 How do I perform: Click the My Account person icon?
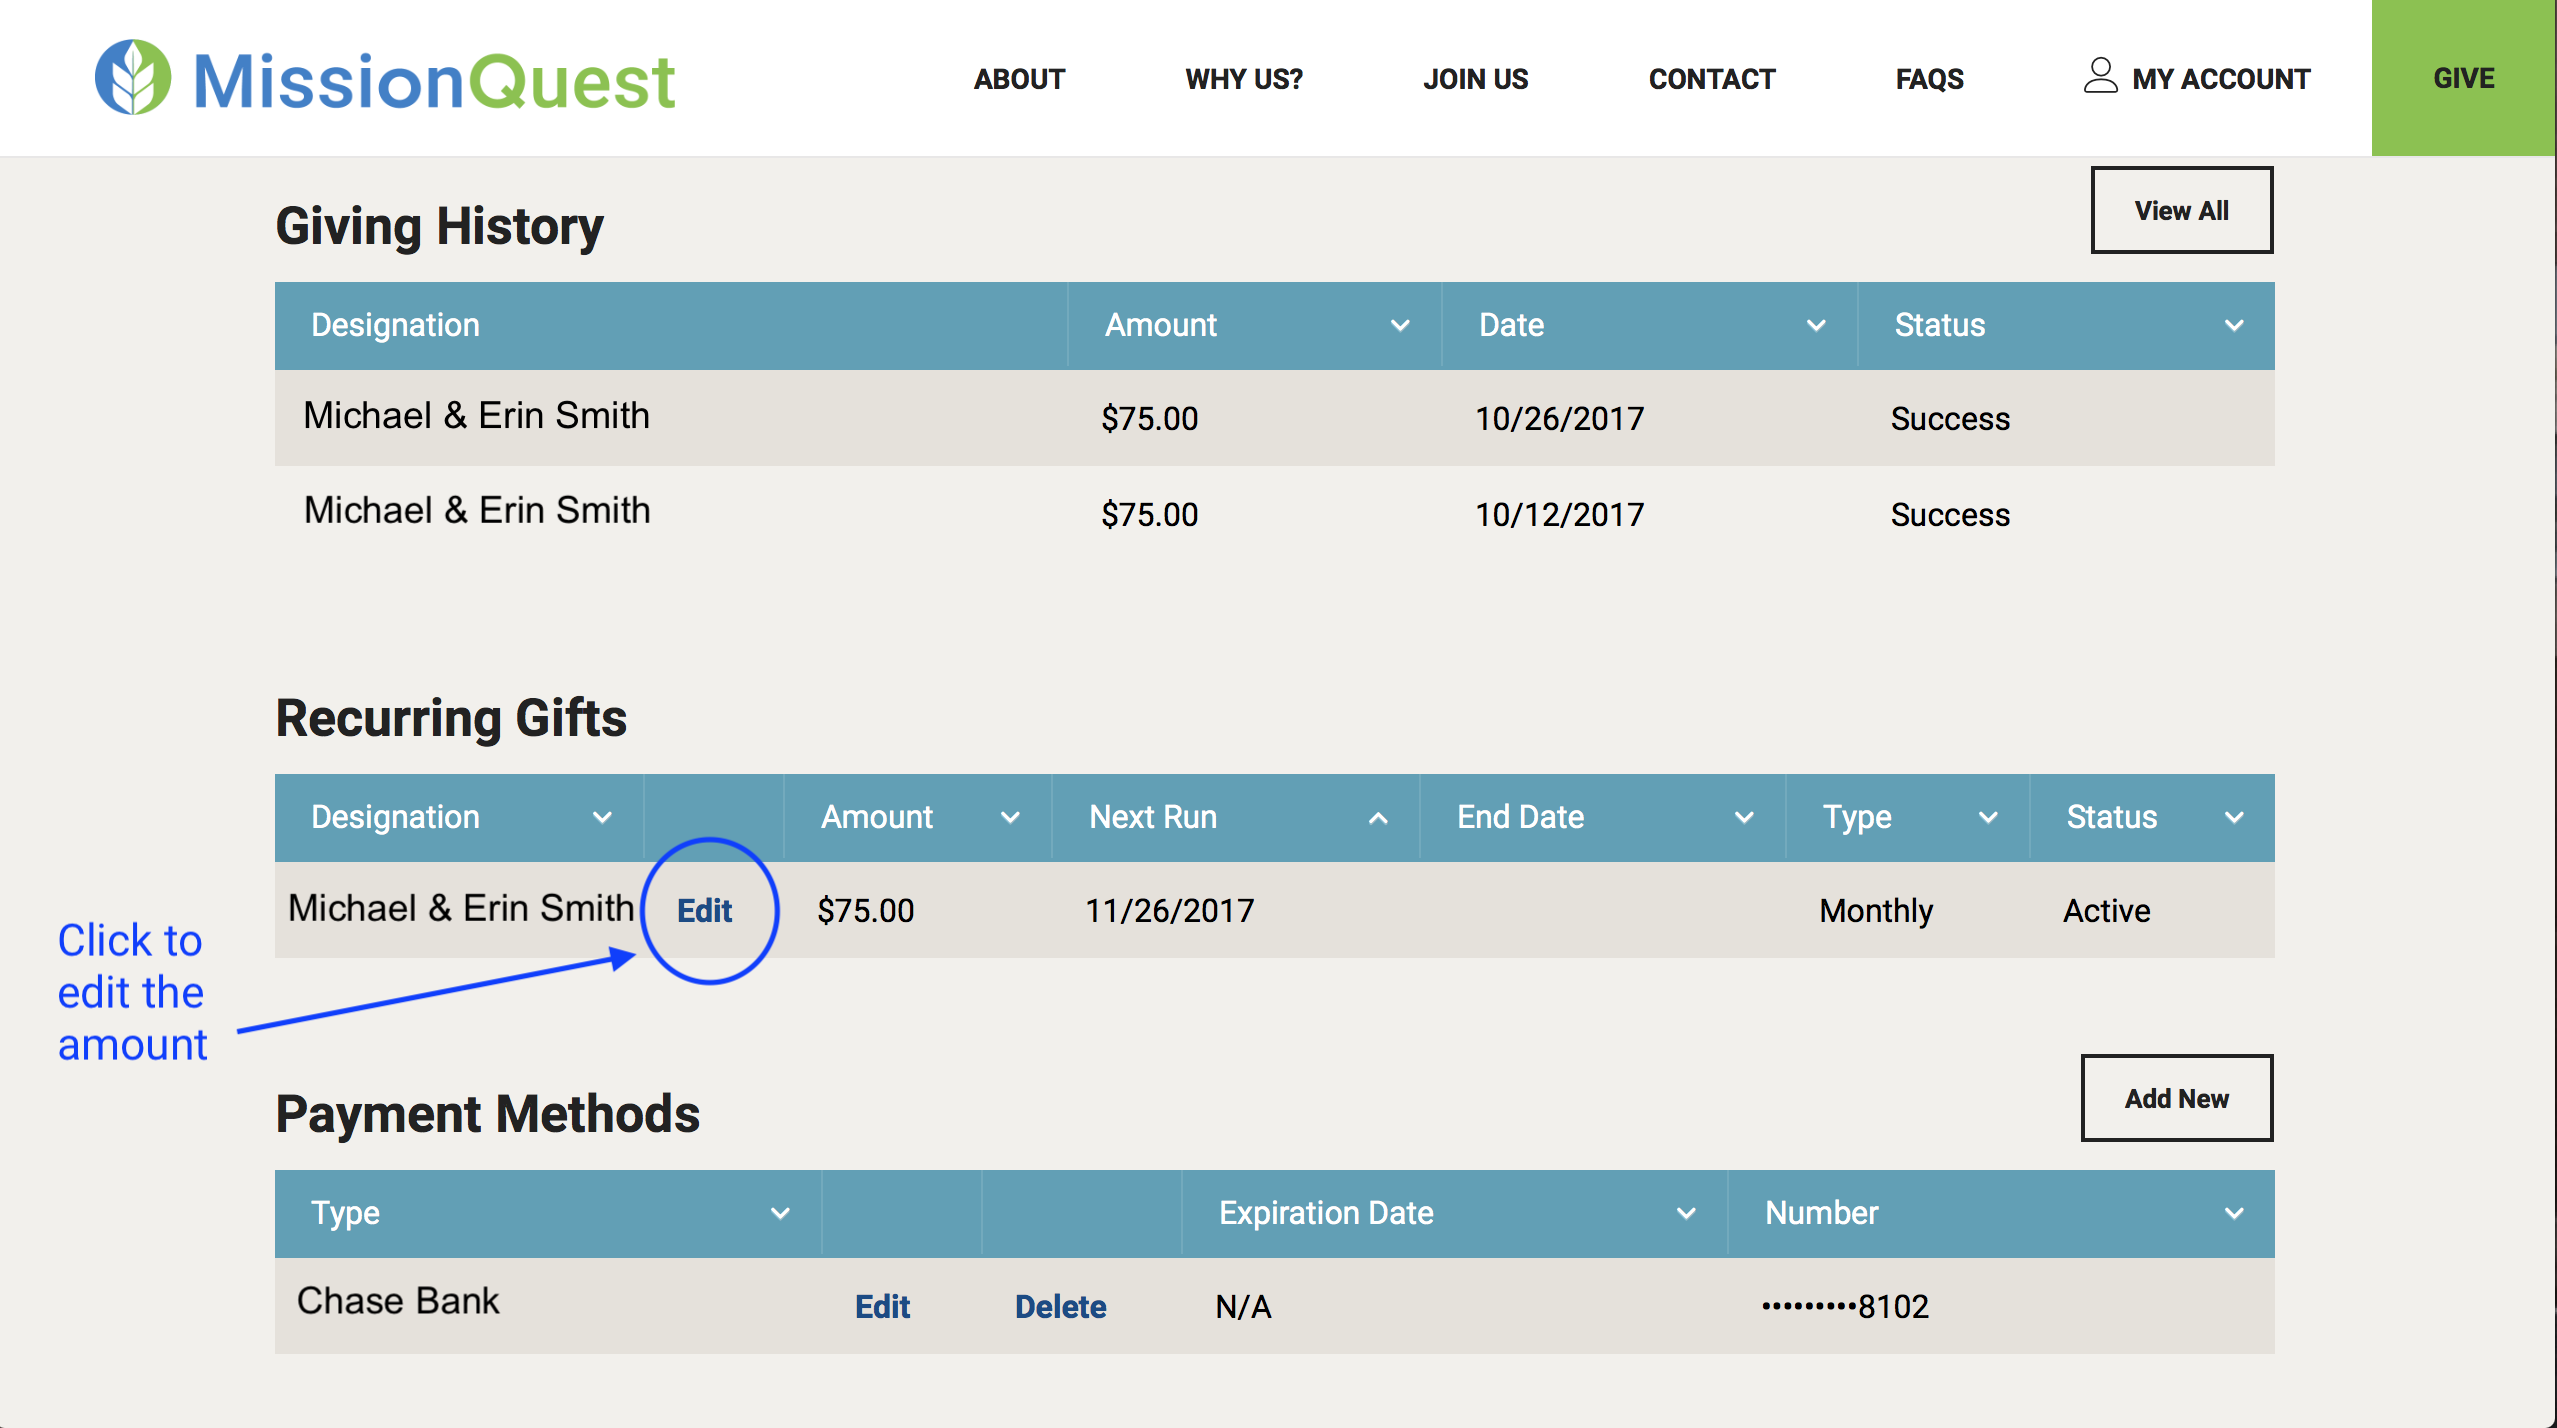click(2100, 76)
